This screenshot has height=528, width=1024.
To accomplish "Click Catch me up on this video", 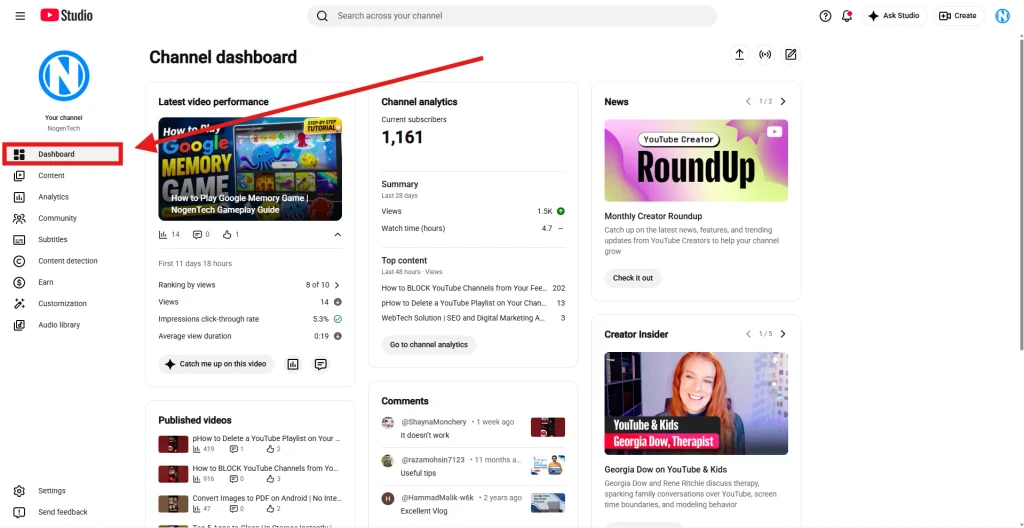I will point(216,364).
